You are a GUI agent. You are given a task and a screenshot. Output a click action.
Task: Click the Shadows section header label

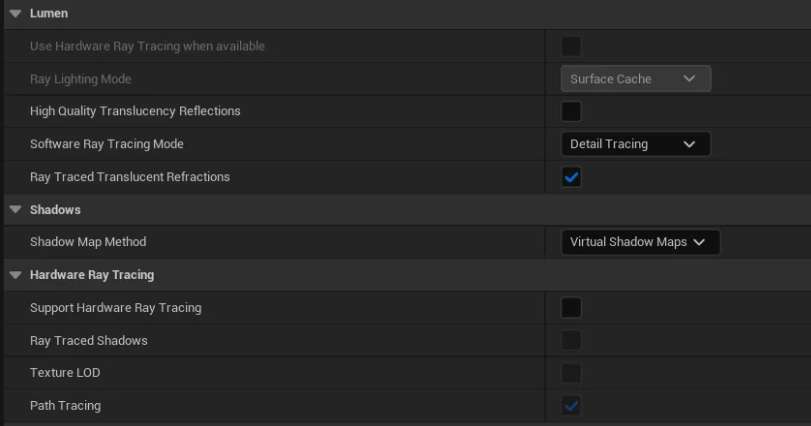(x=55, y=209)
